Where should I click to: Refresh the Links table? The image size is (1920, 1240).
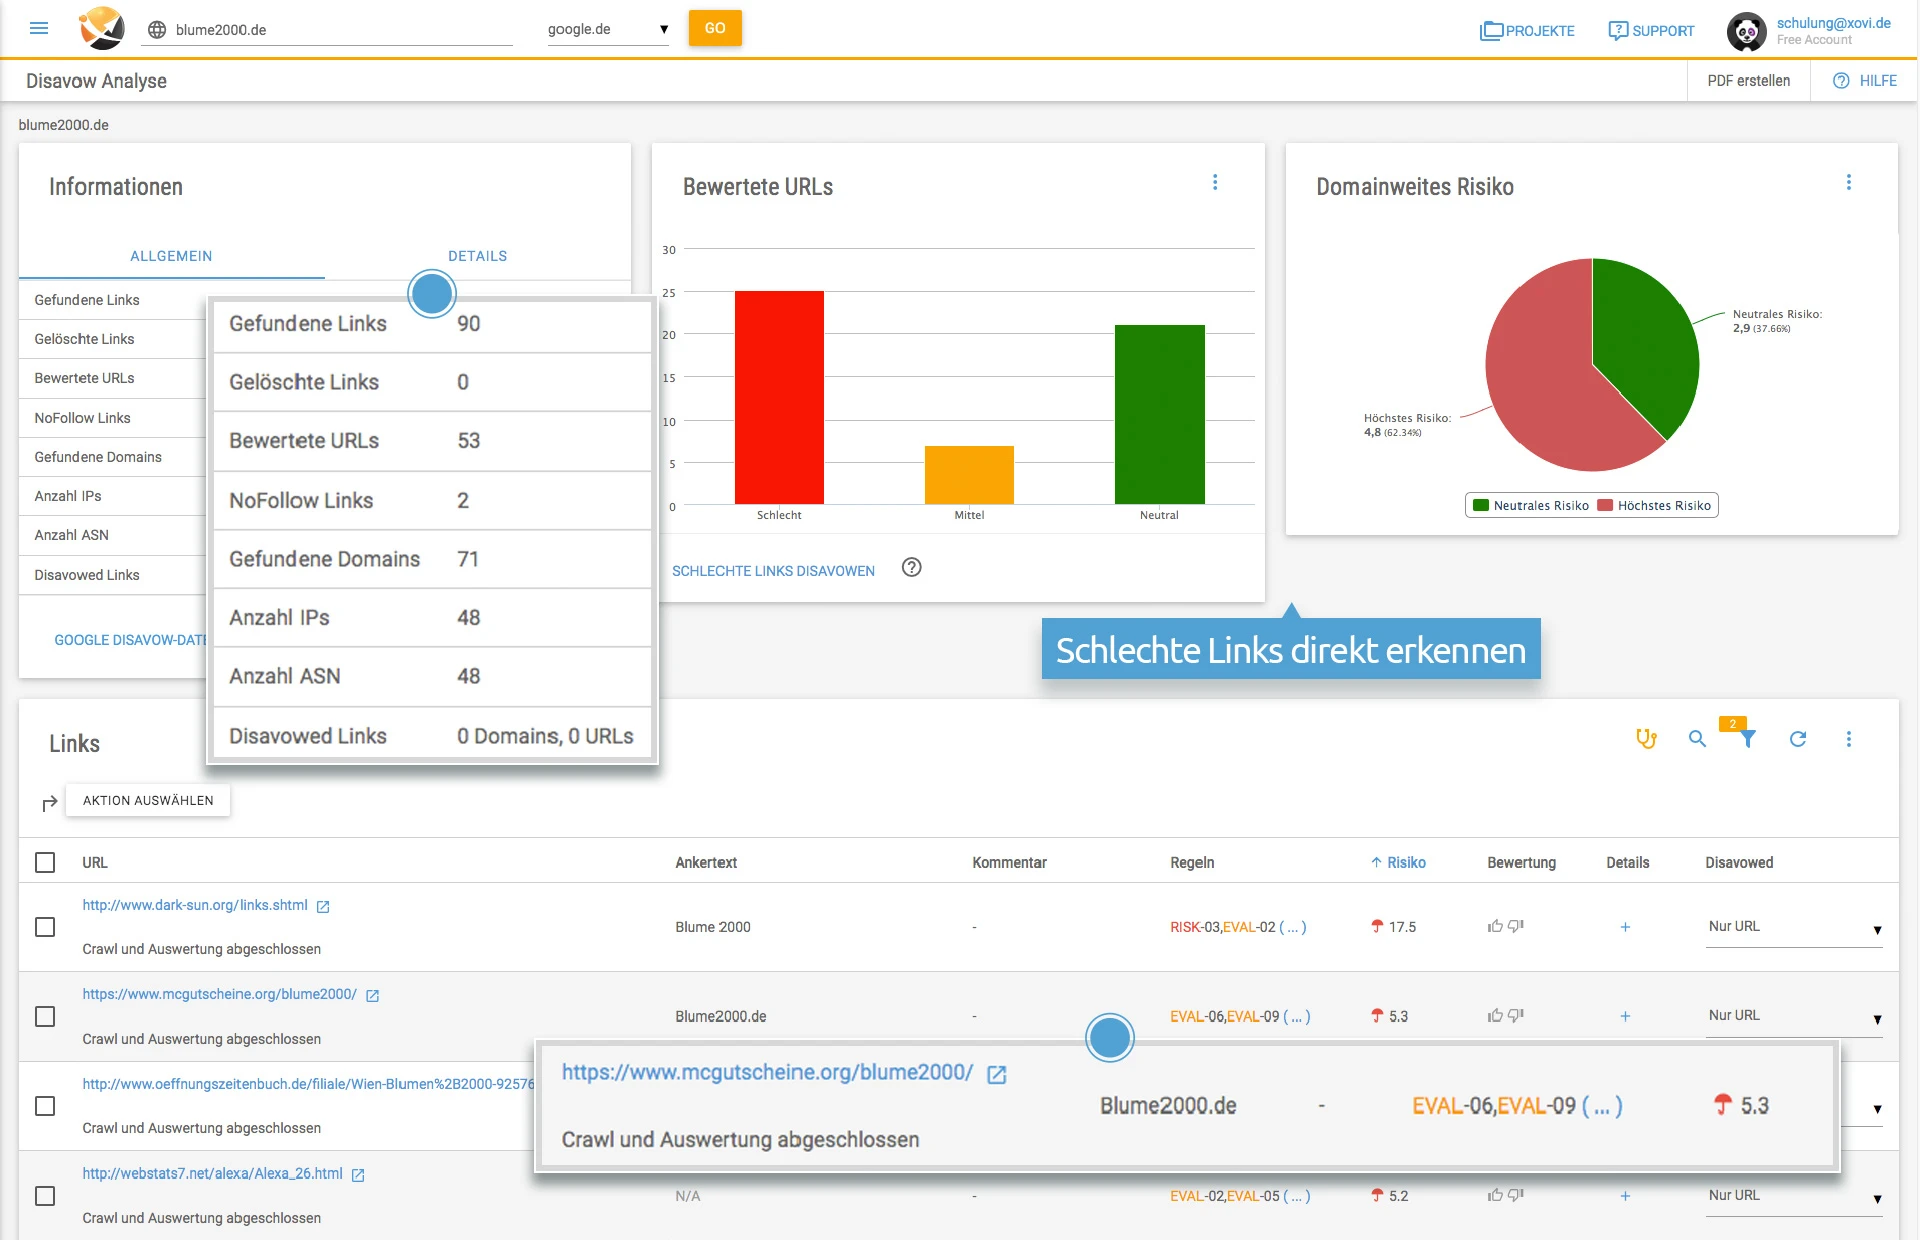tap(1798, 739)
